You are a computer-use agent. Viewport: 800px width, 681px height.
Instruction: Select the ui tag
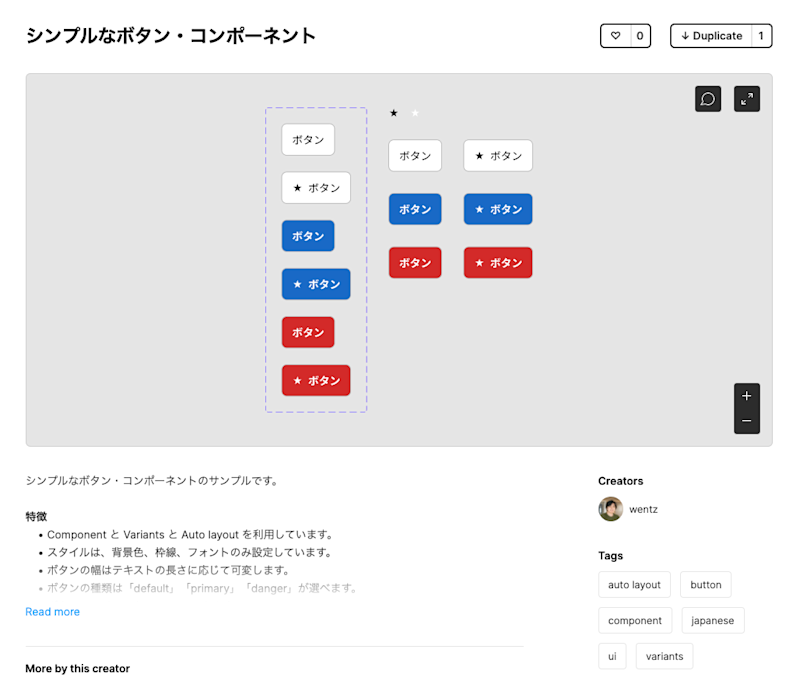pyautogui.click(x=612, y=656)
